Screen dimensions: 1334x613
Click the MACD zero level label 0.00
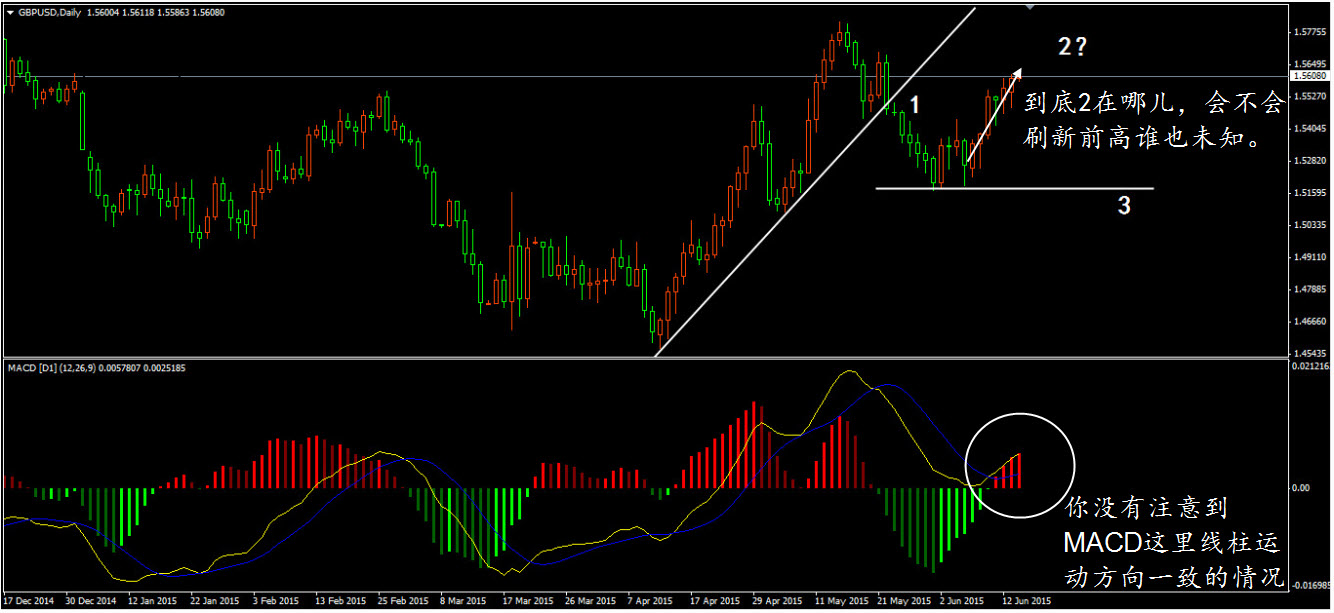coord(1301,488)
